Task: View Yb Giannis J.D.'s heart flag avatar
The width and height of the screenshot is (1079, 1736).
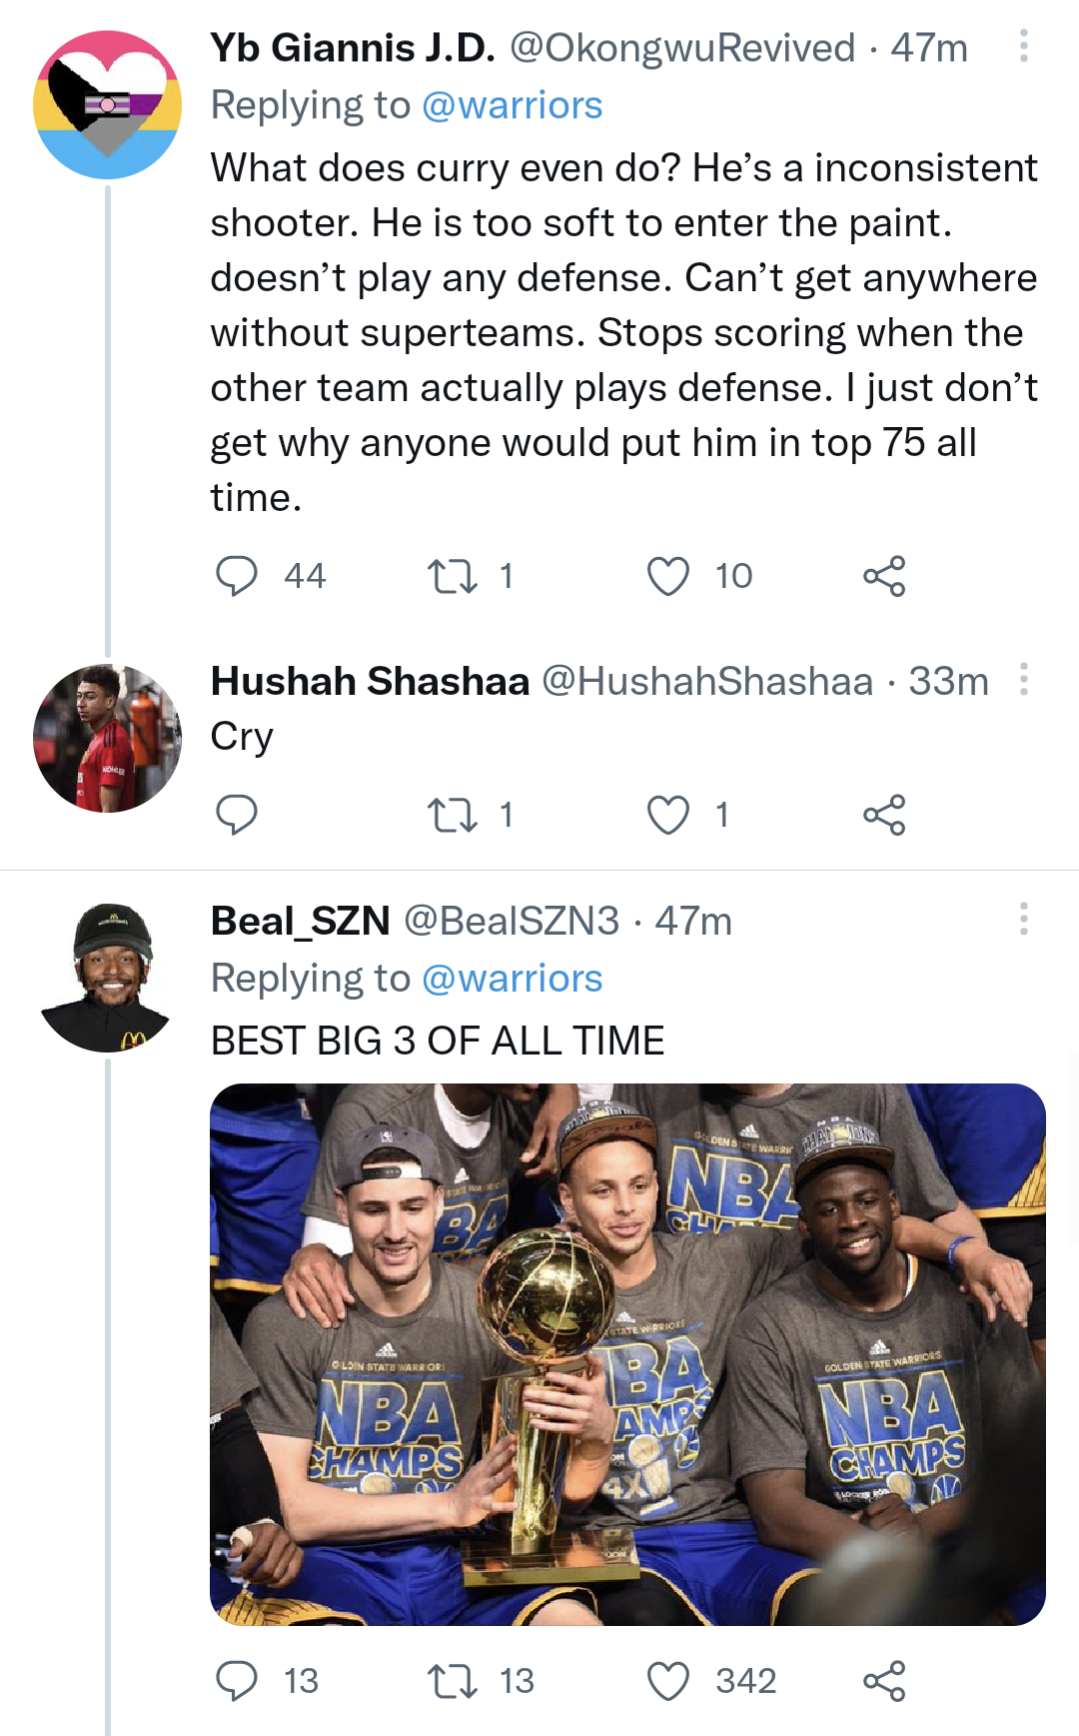Action: coord(107,105)
